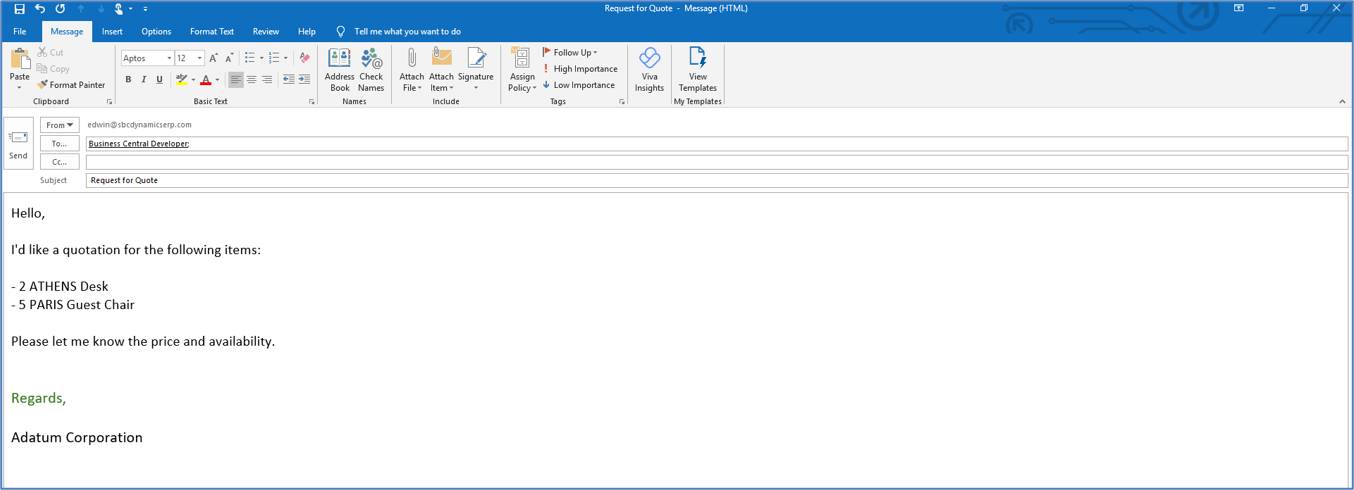This screenshot has width=1354, height=490.
Task: Decrease indent
Action: (288, 80)
